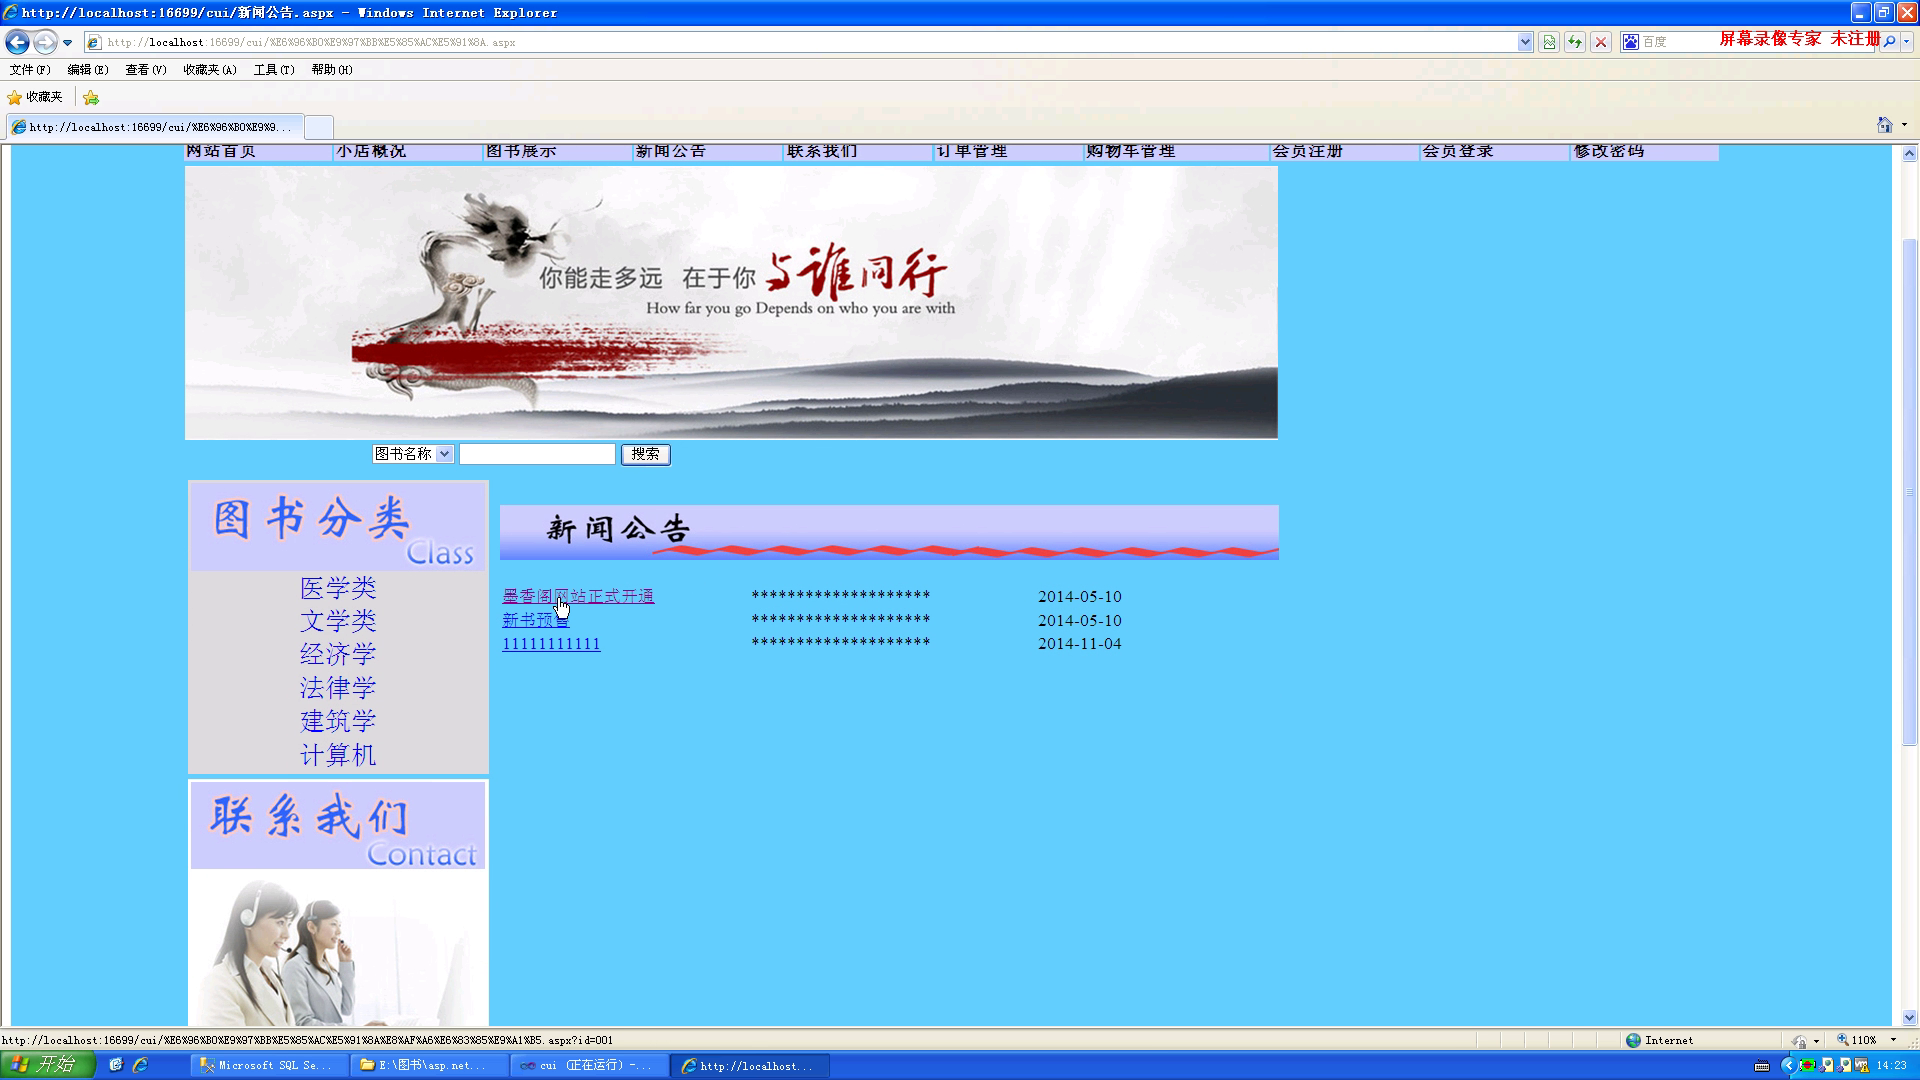The height and width of the screenshot is (1080, 1920).
Task: Click the browser Back arrow button
Action: [17, 42]
